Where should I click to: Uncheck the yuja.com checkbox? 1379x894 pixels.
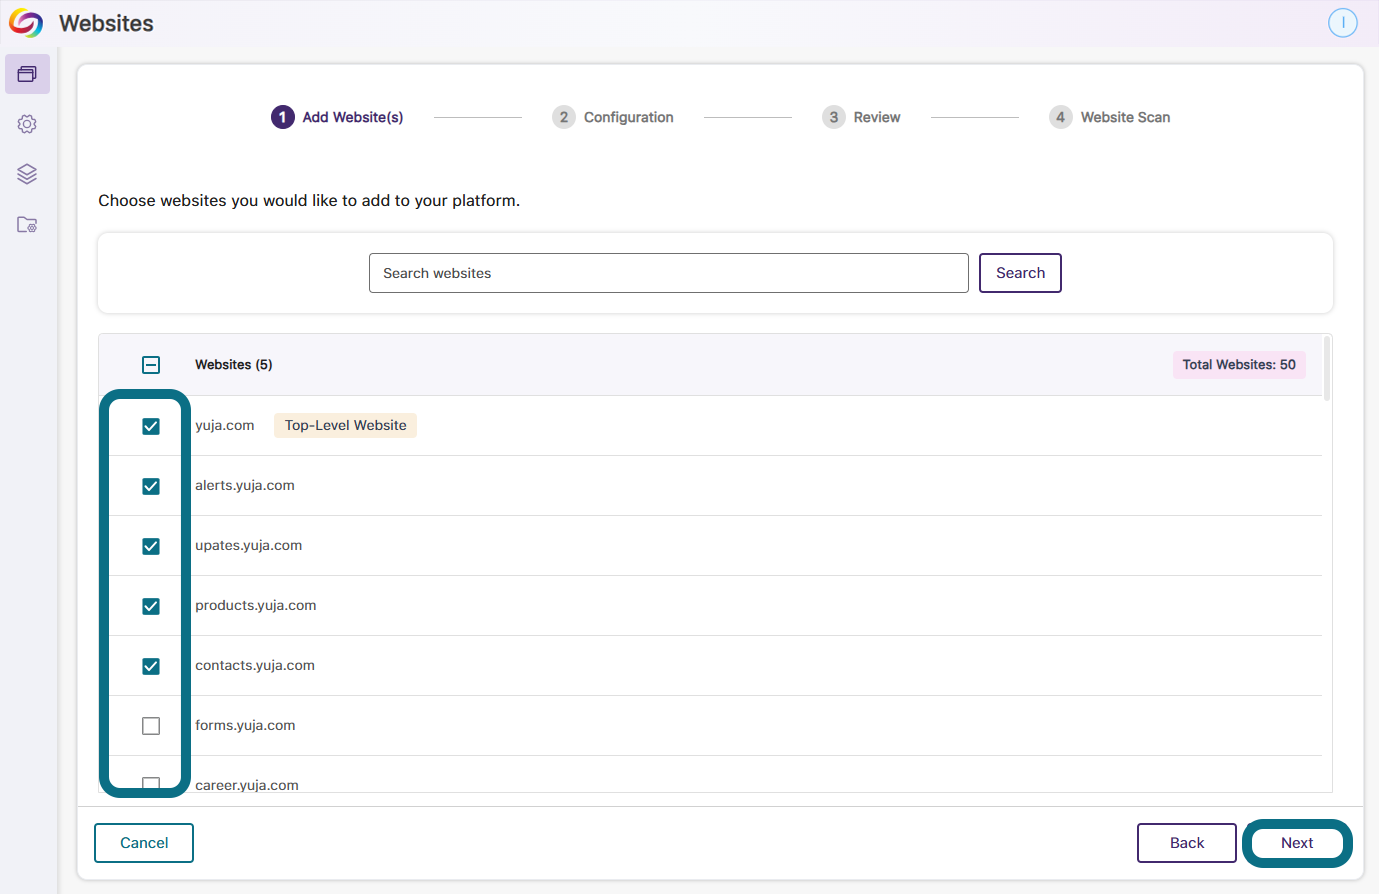(151, 426)
